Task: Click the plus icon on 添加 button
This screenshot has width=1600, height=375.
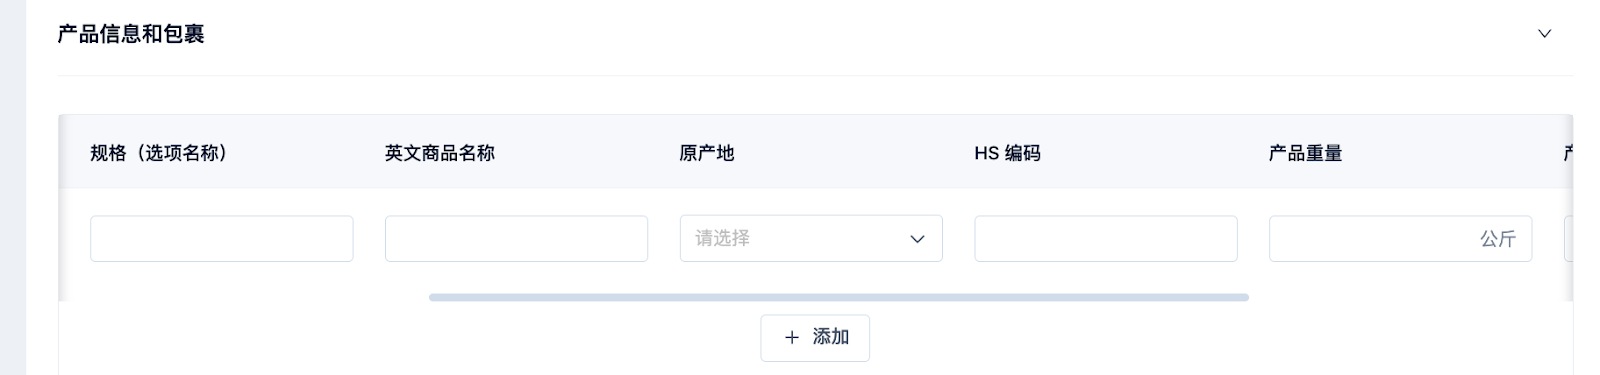Action: point(792,338)
